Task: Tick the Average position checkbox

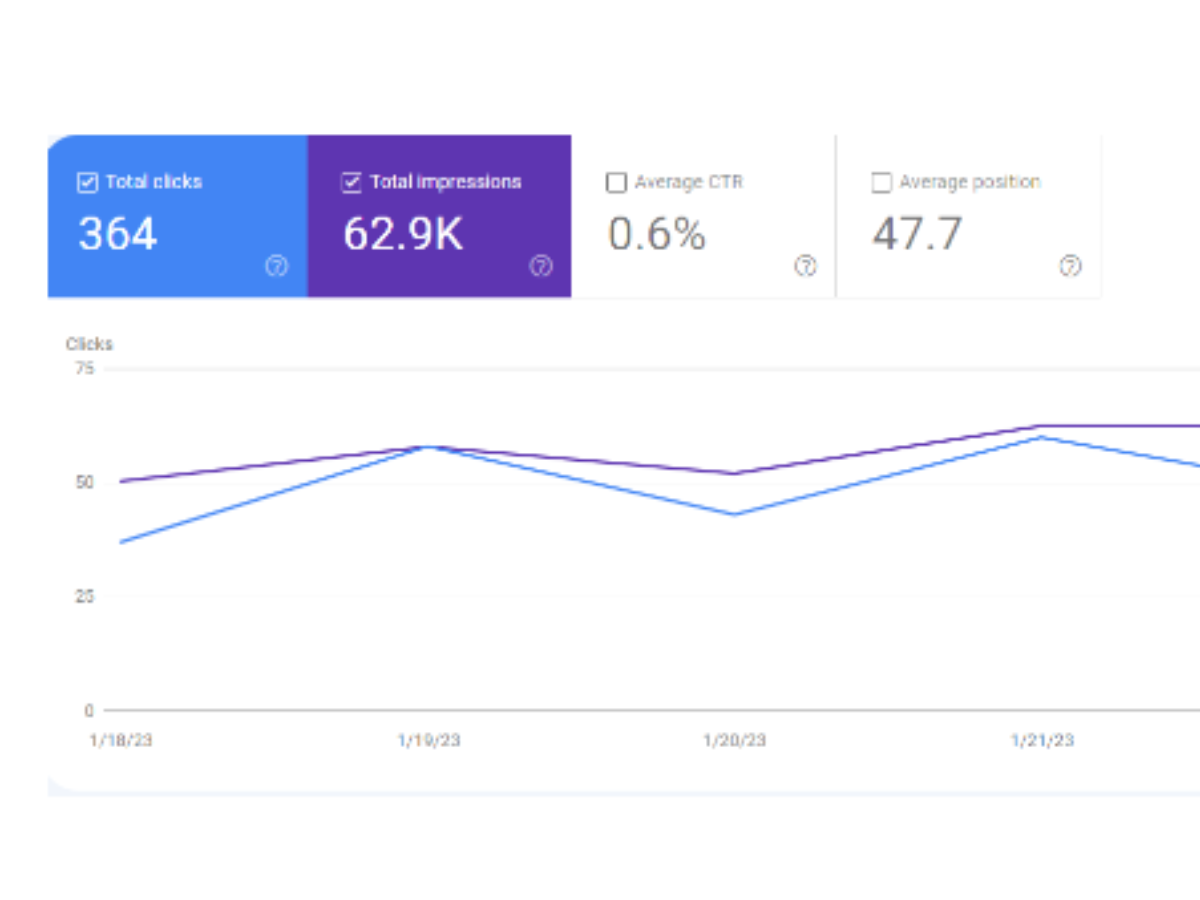Action: click(x=881, y=183)
